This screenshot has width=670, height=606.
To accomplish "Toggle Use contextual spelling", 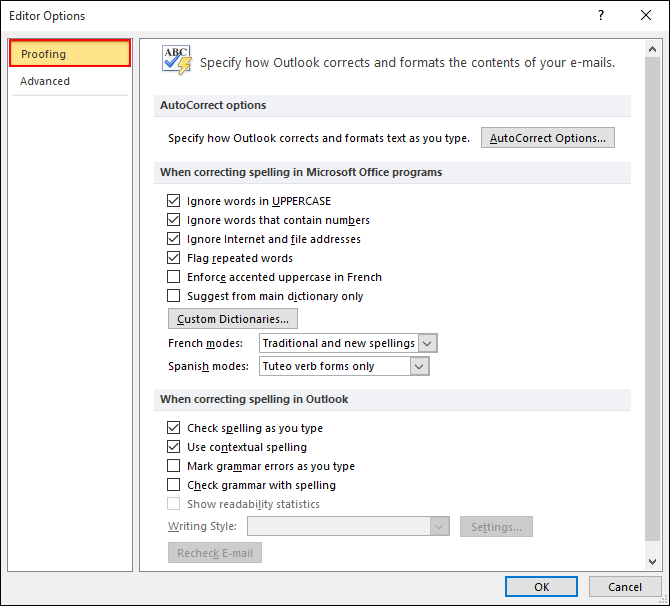I will point(173,447).
